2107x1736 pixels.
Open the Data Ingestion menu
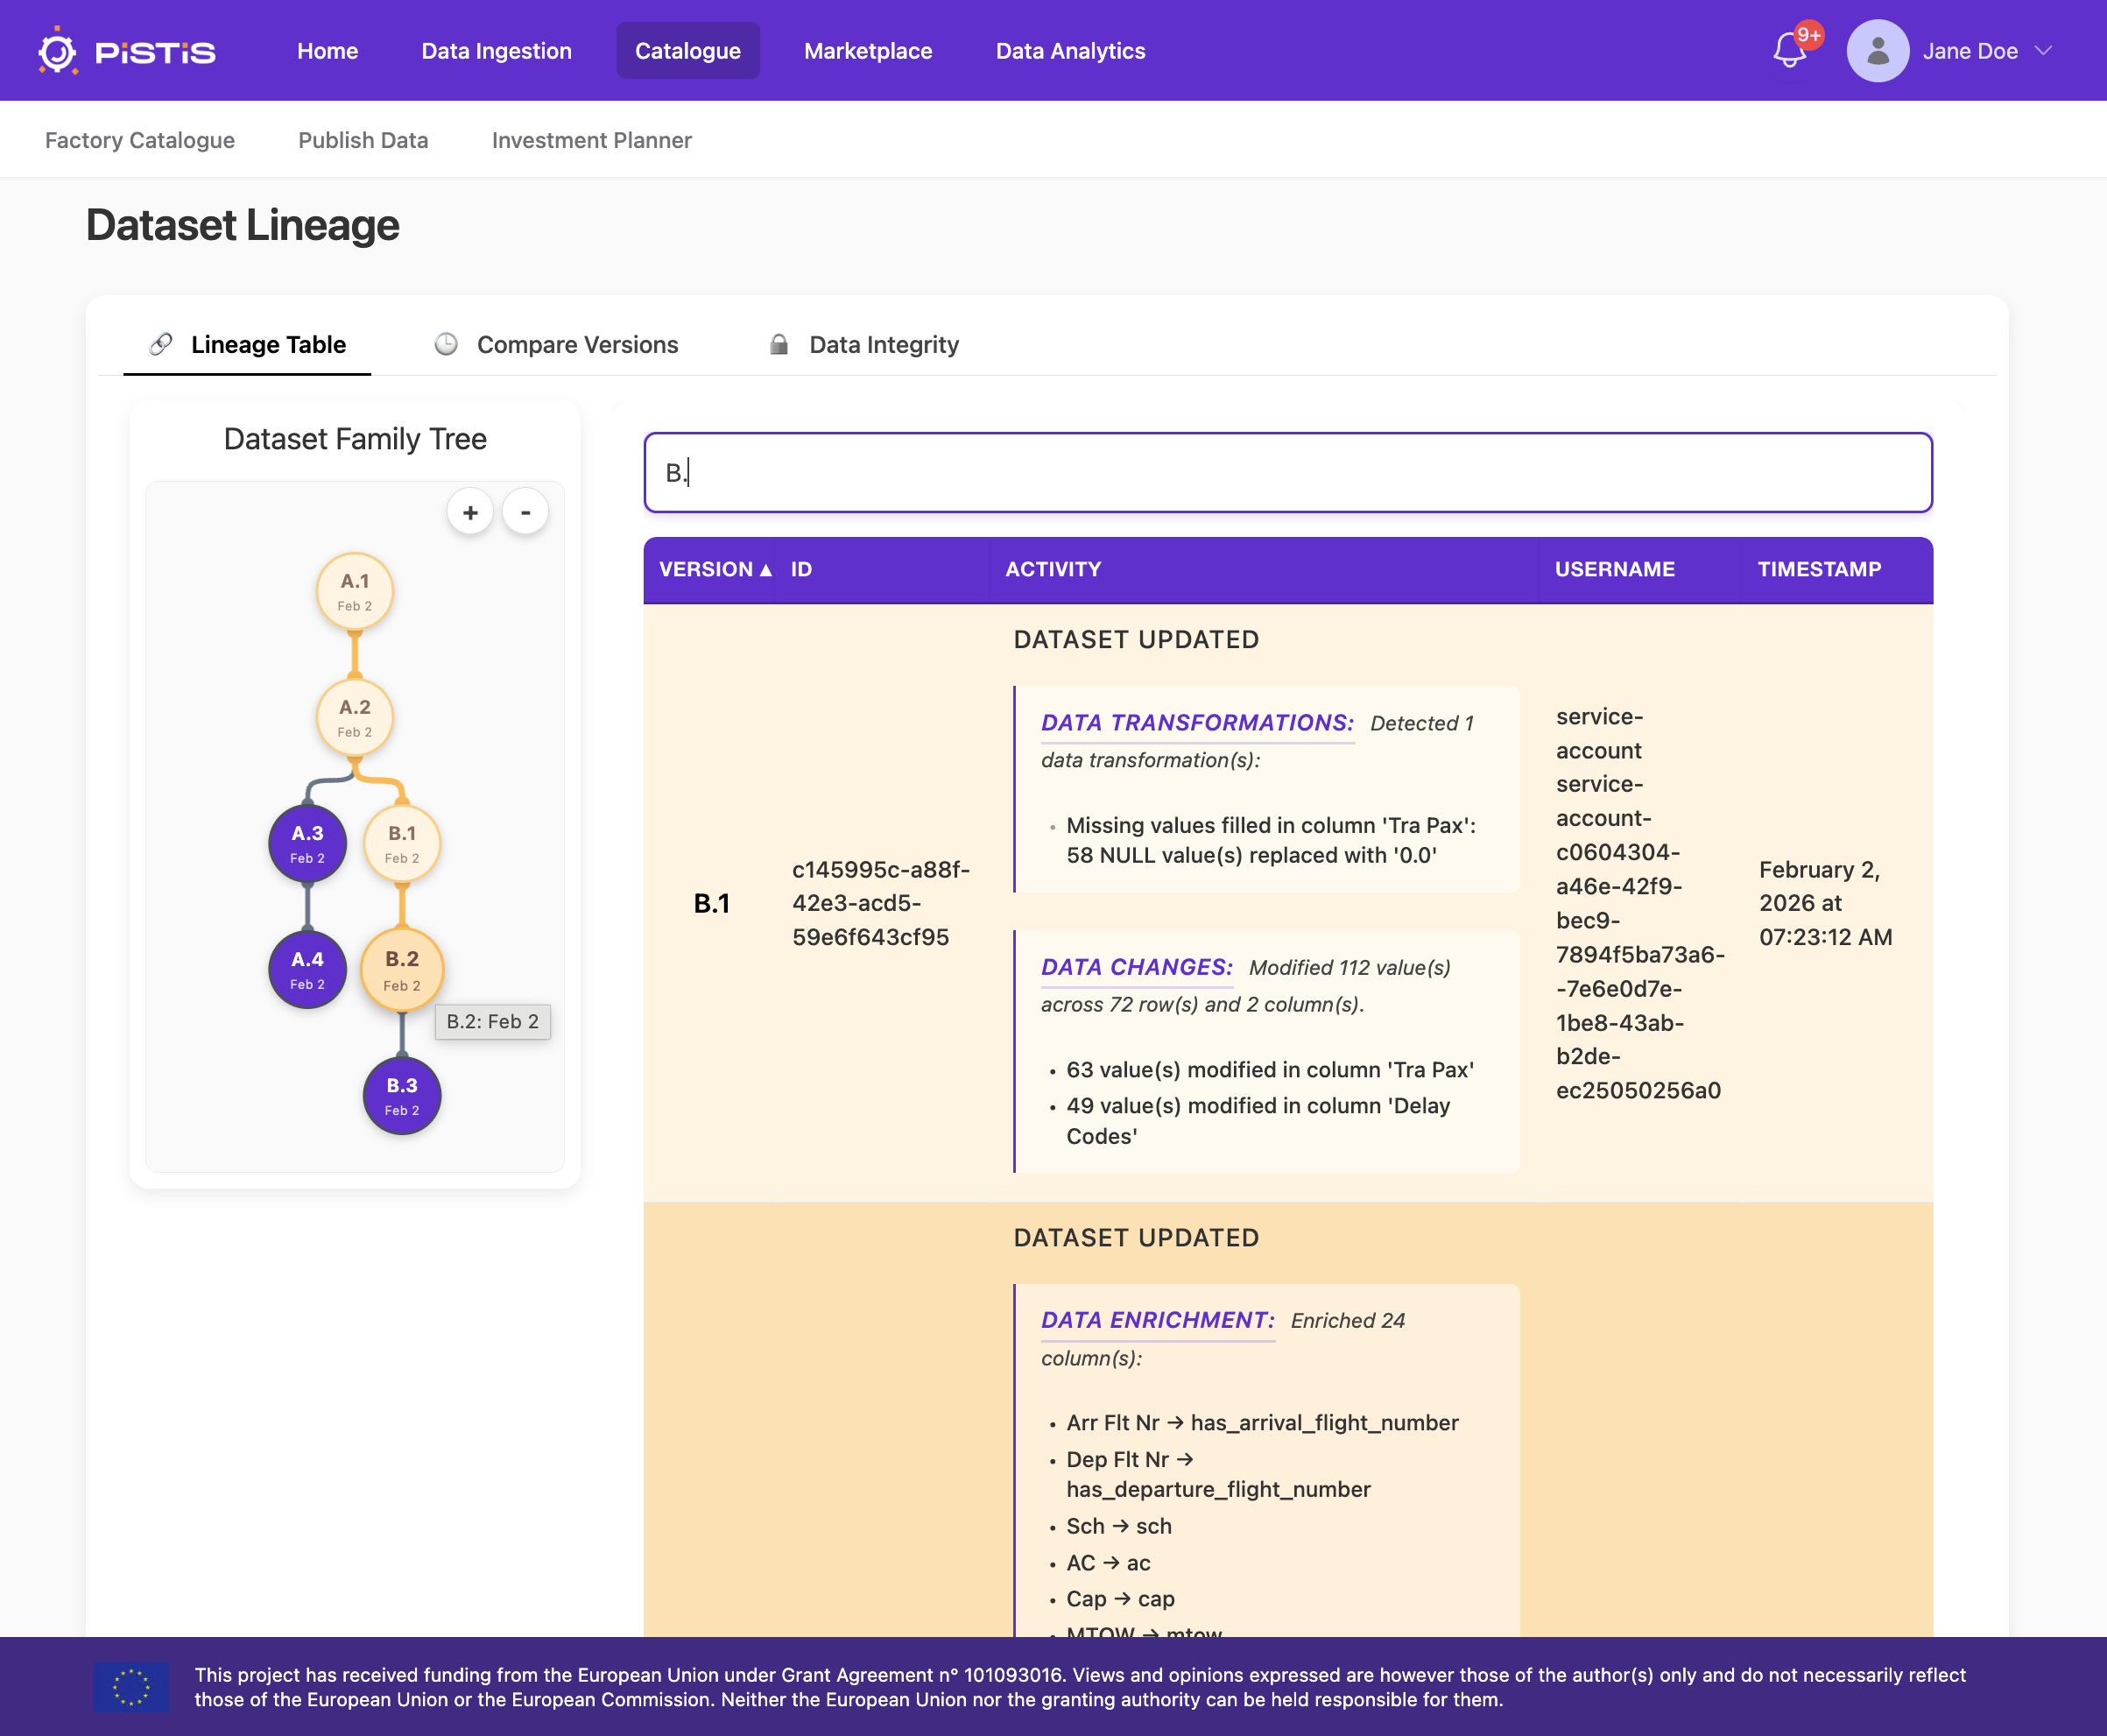[496, 51]
